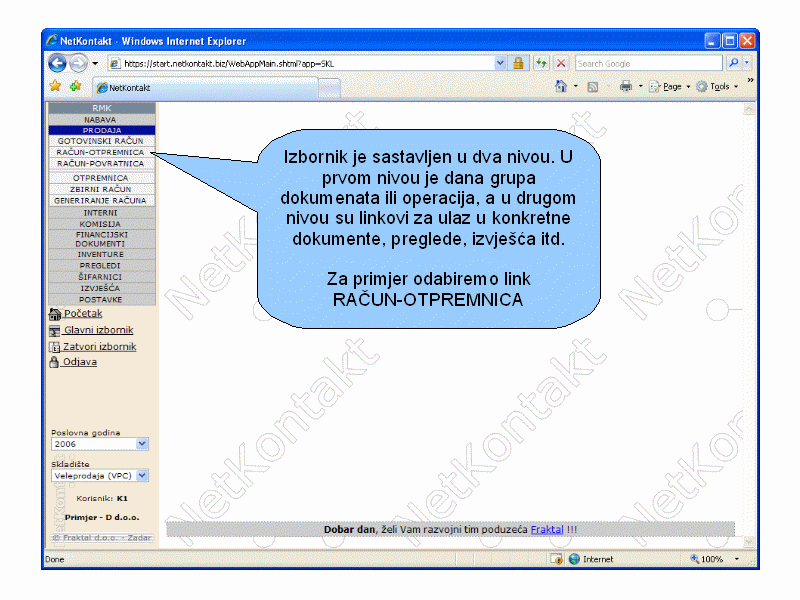This screenshot has height=600, width=800.
Task: Click the padlock icon beside Odjava
Action: (x=54, y=362)
